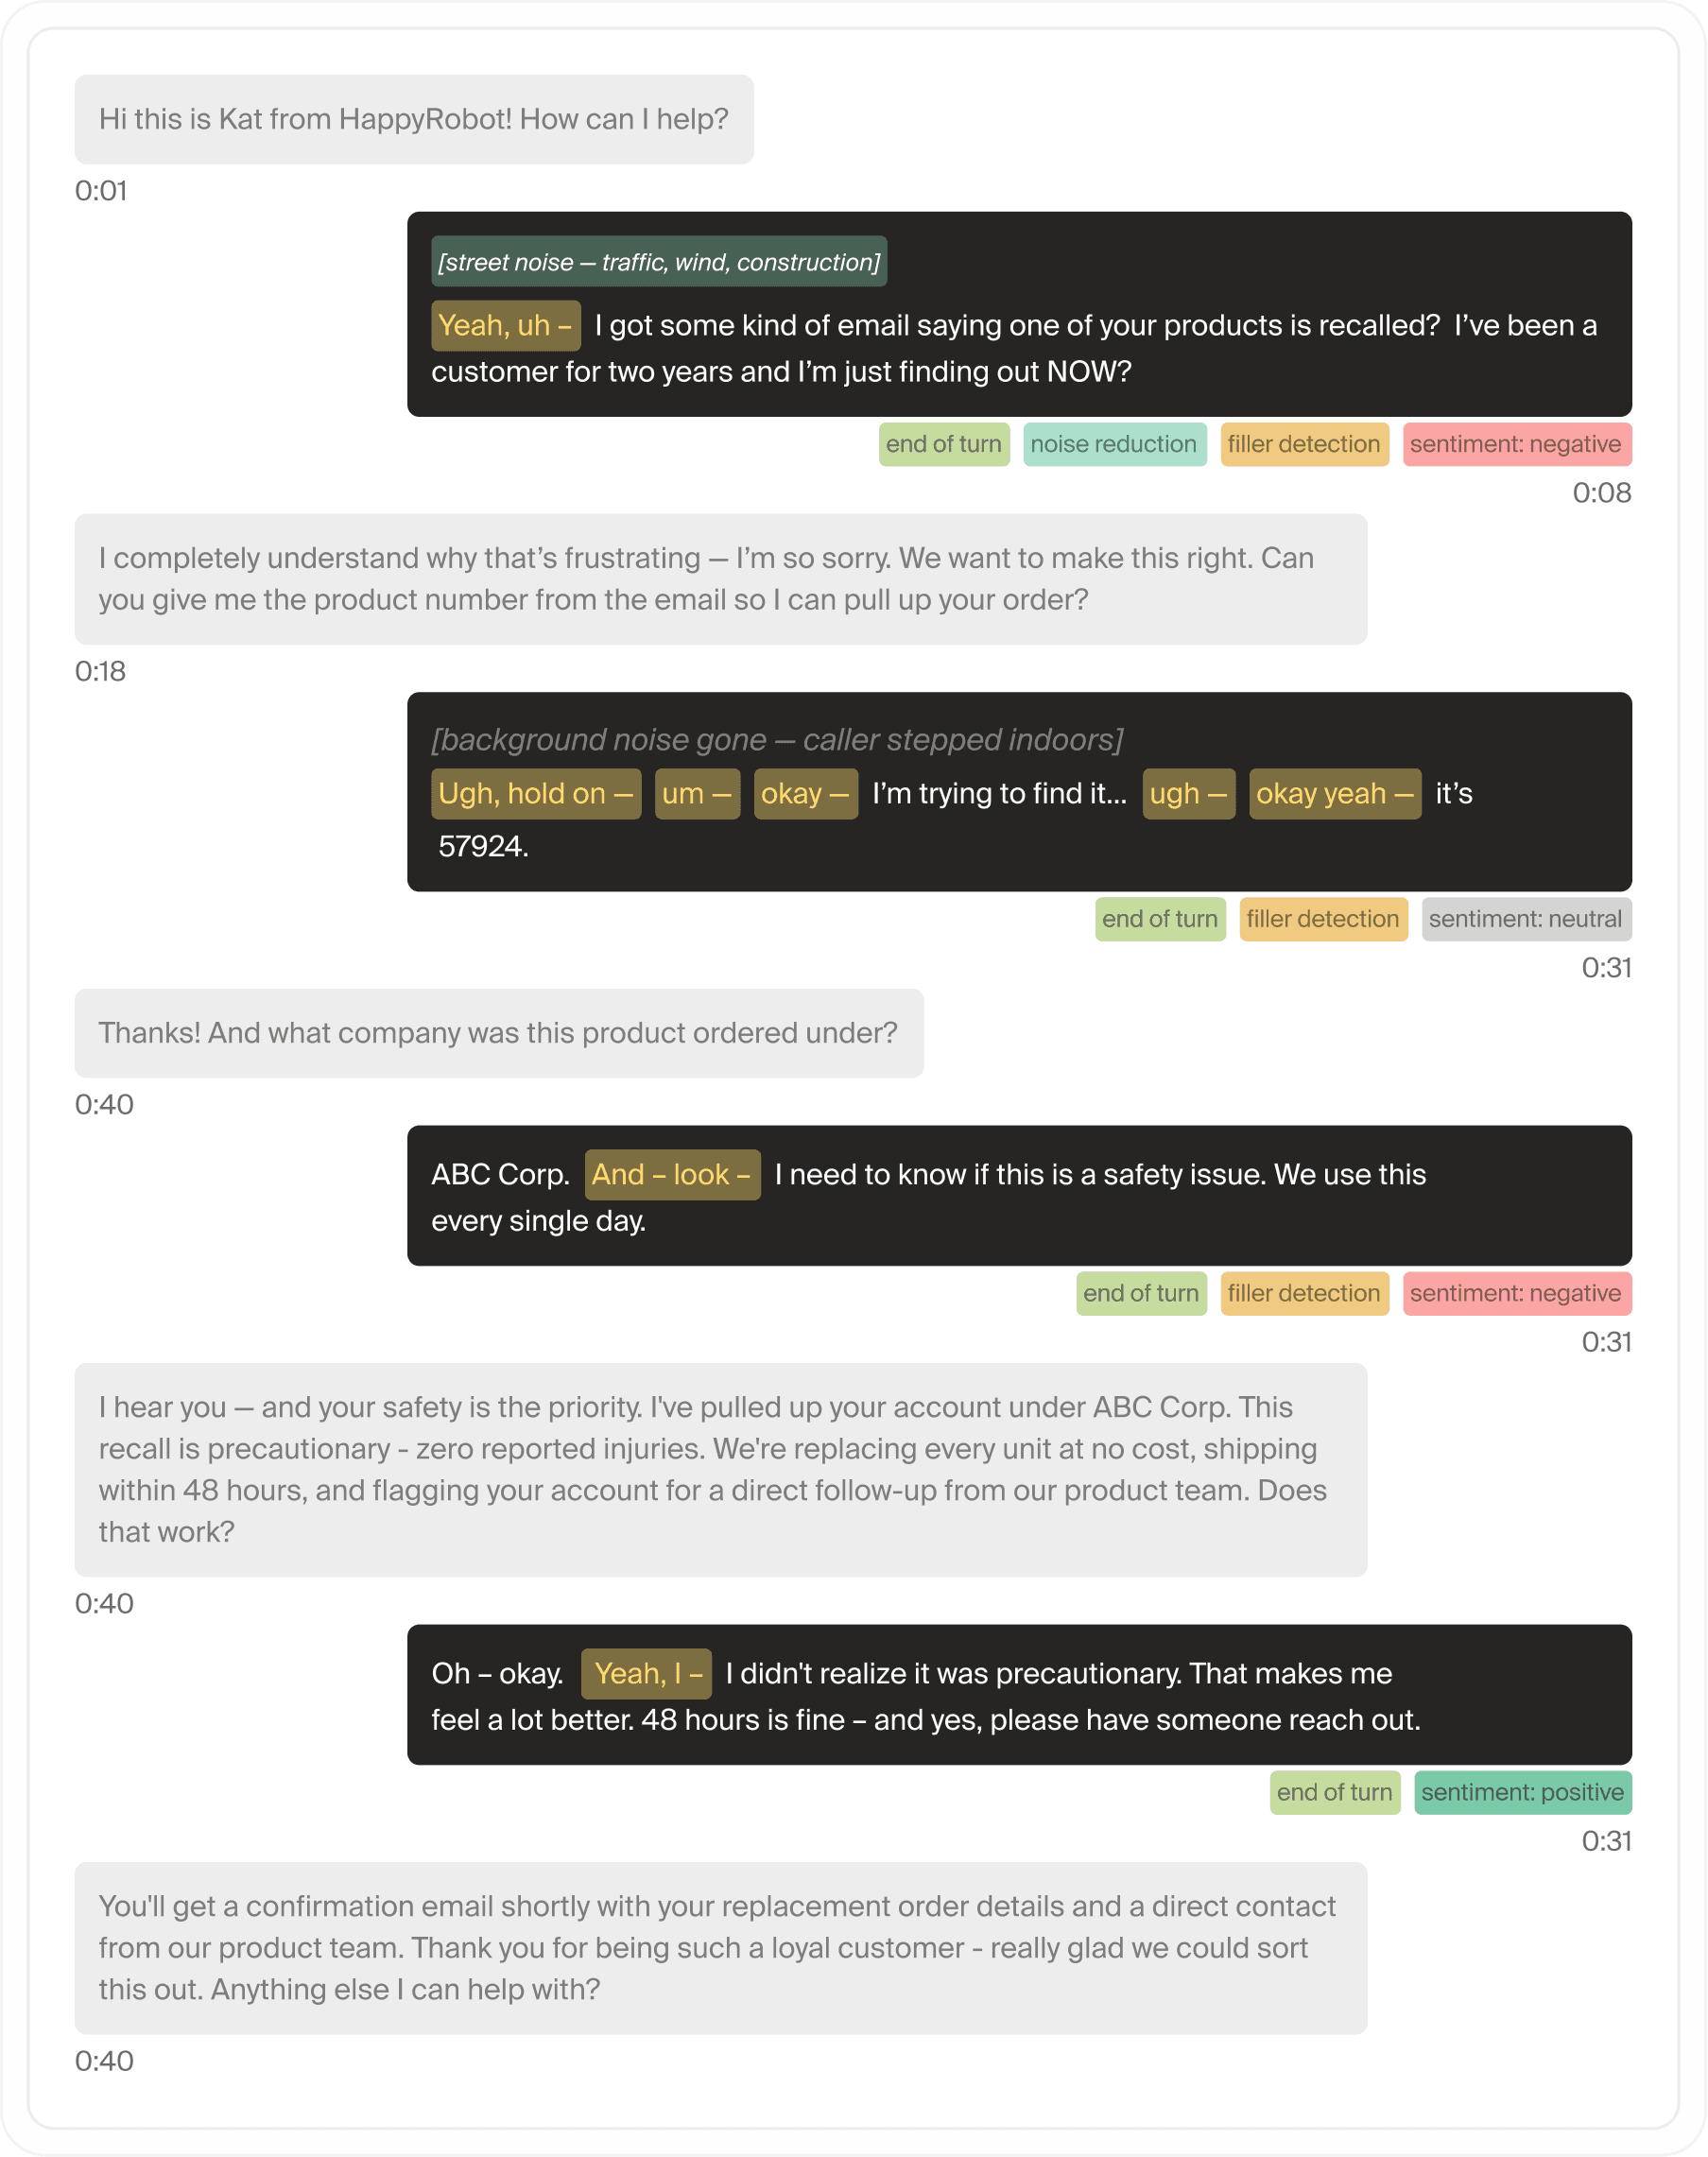Click the 'Thanks! And what company' message bubble
This screenshot has width=1708, height=2157.
(x=499, y=1033)
